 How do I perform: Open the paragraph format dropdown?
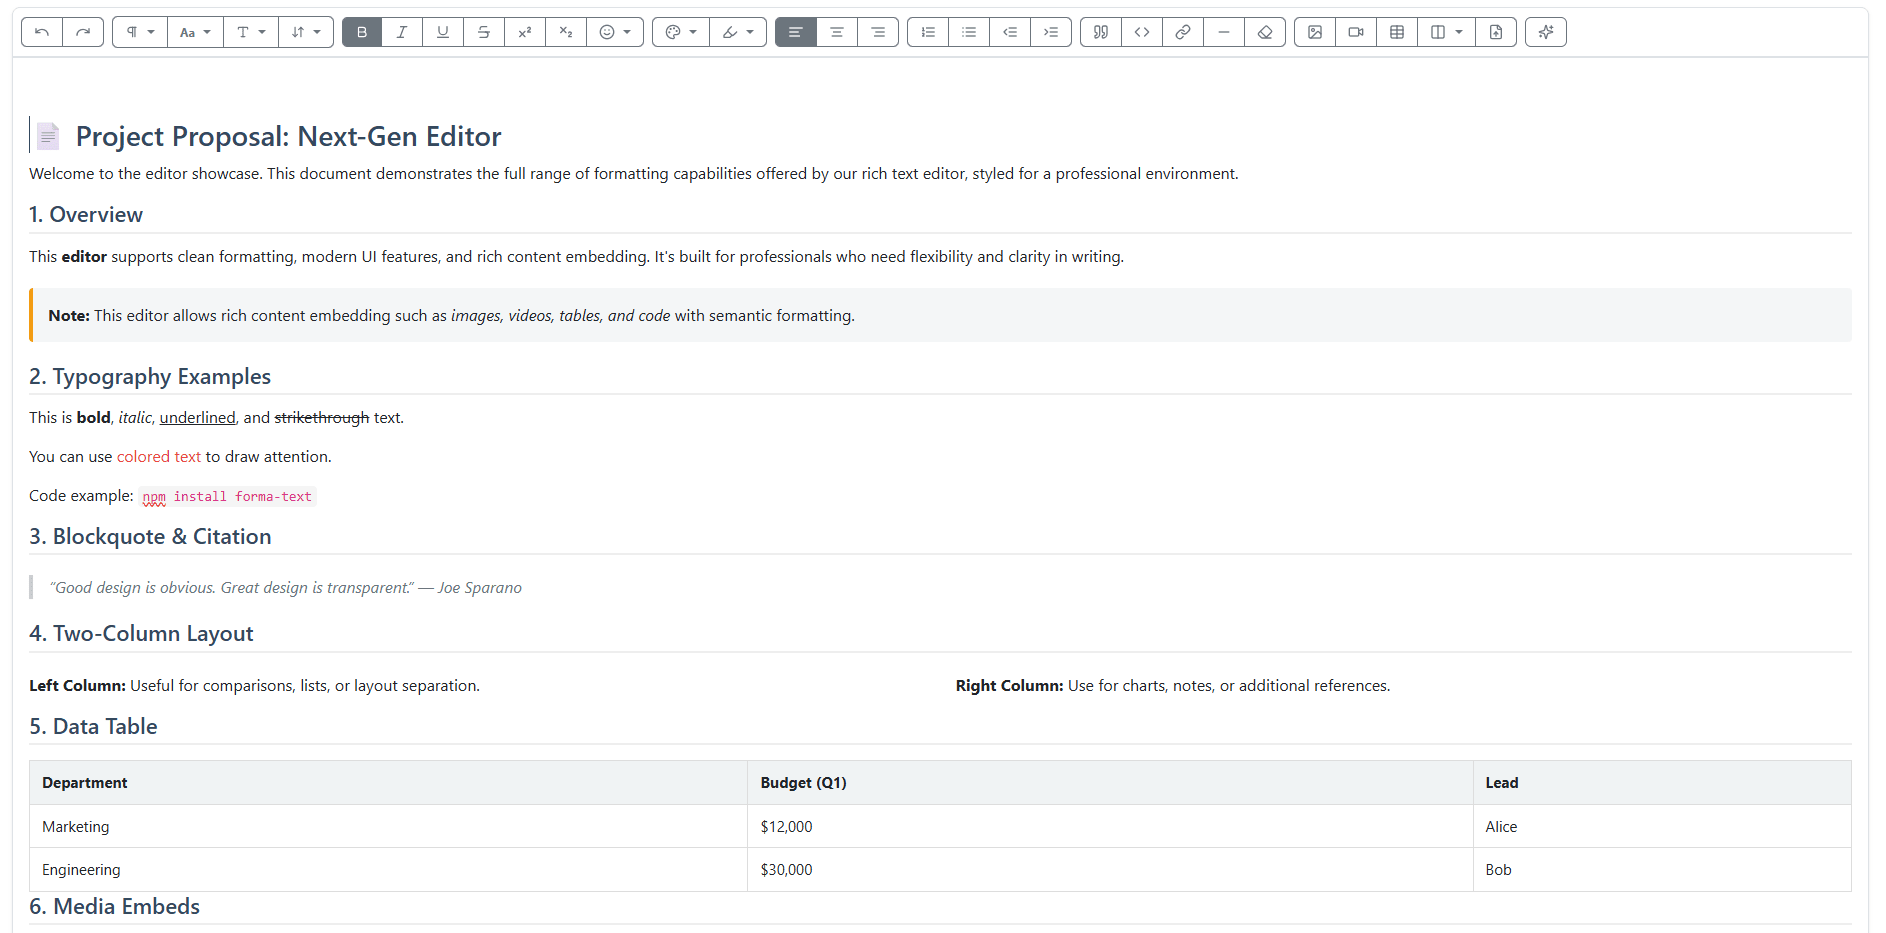140,32
